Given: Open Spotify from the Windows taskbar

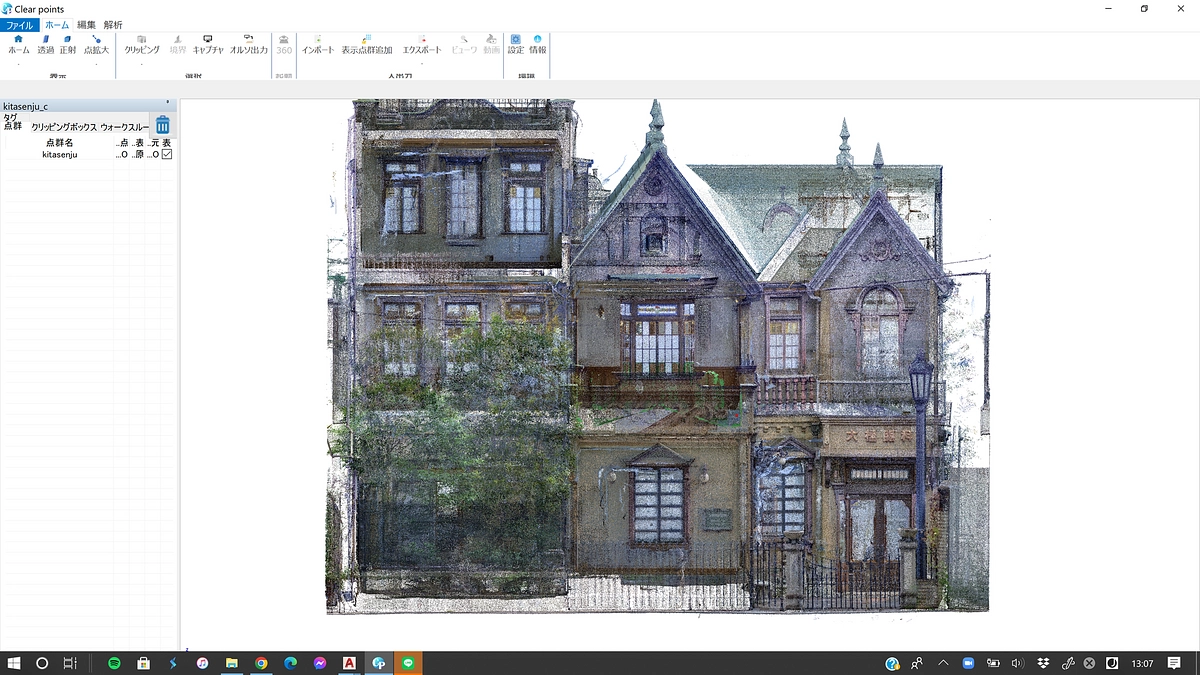Looking at the screenshot, I should (x=114, y=663).
